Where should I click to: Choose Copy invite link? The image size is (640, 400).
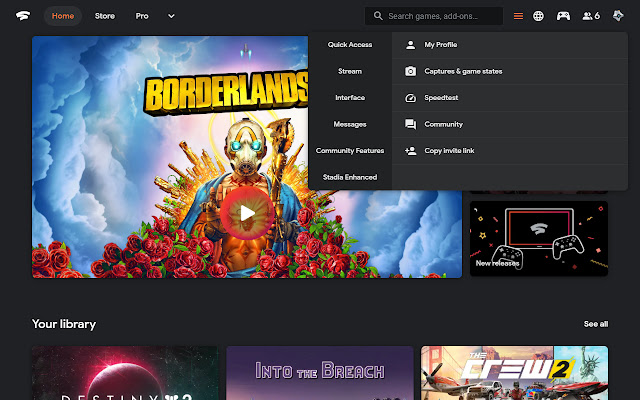[x=510, y=151]
